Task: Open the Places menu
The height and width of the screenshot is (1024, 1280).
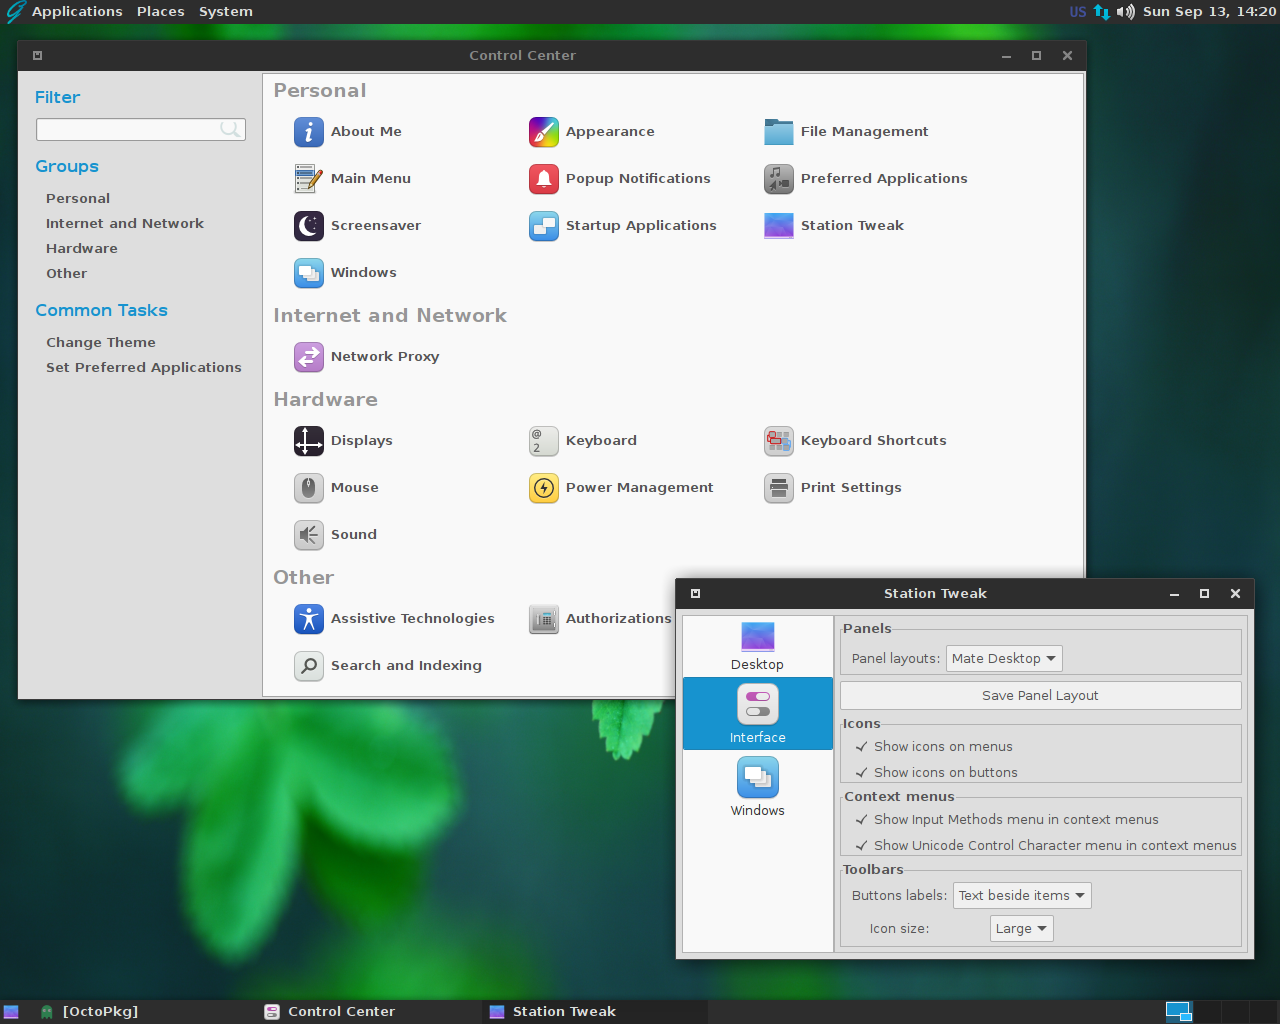Action: pos(161,12)
